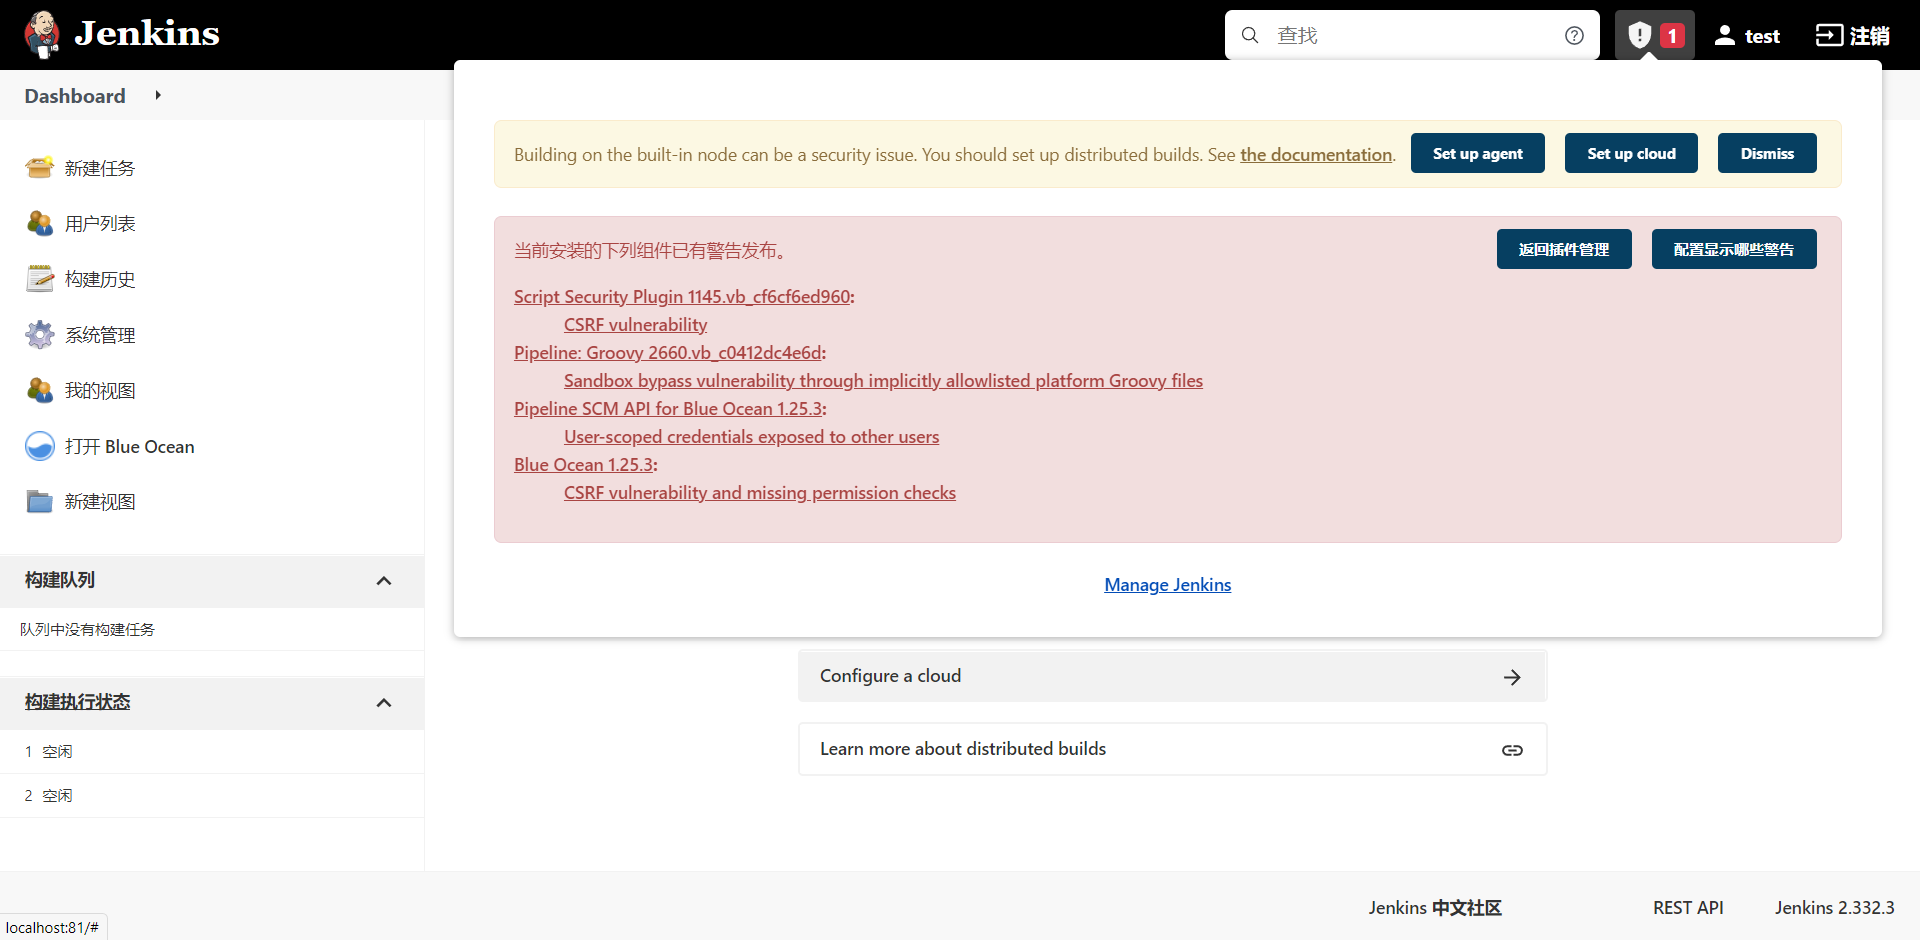
Task: Open Script Security Plugin 1145 link
Action: 682,297
